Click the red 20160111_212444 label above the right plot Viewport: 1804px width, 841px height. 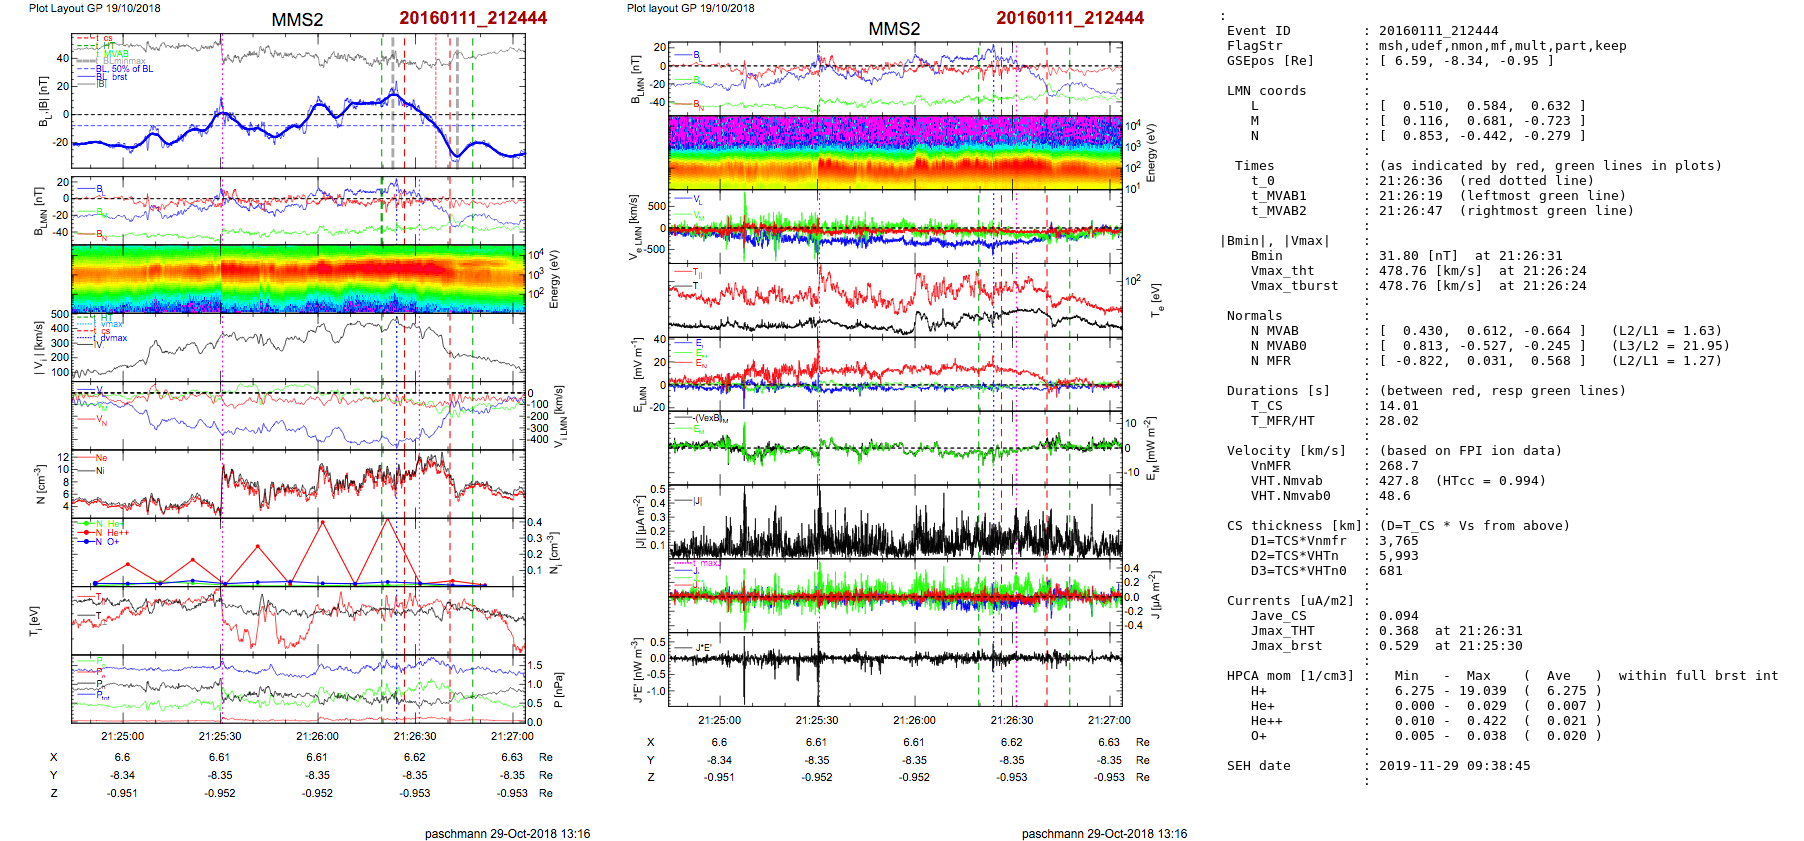[1069, 18]
